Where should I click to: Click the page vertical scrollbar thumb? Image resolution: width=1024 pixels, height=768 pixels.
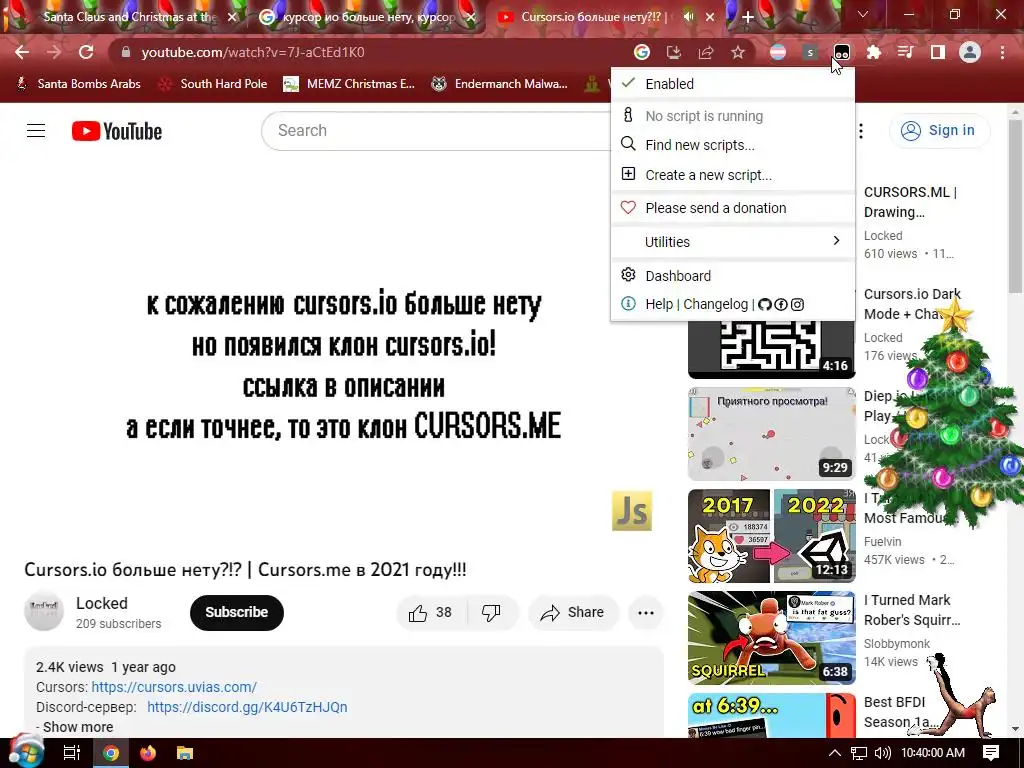(1016, 206)
